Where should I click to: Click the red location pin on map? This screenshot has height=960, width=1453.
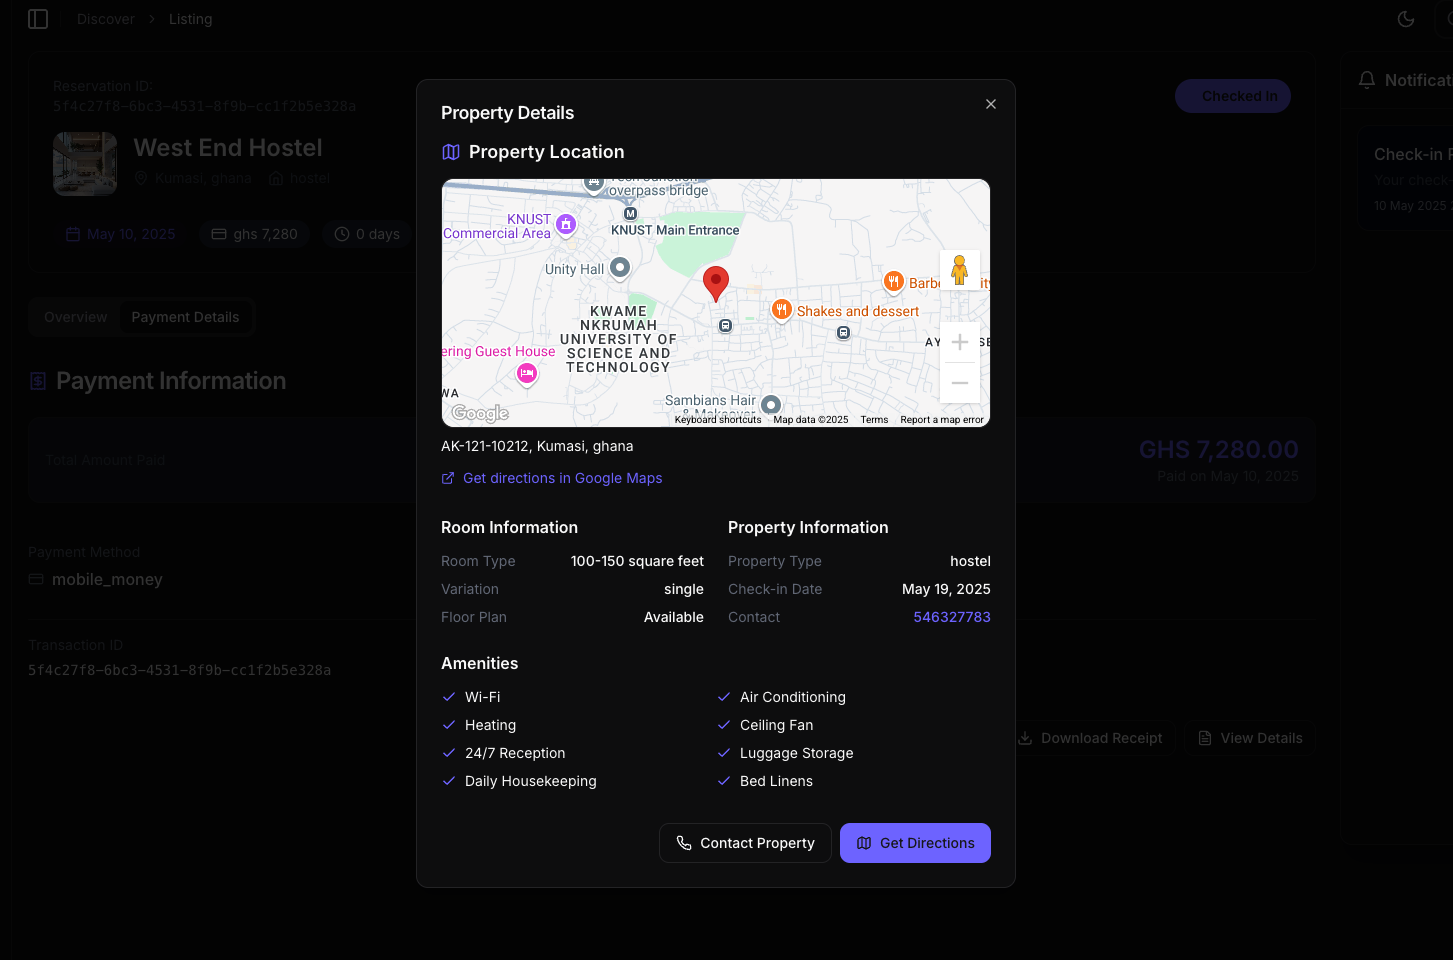pyautogui.click(x=715, y=282)
